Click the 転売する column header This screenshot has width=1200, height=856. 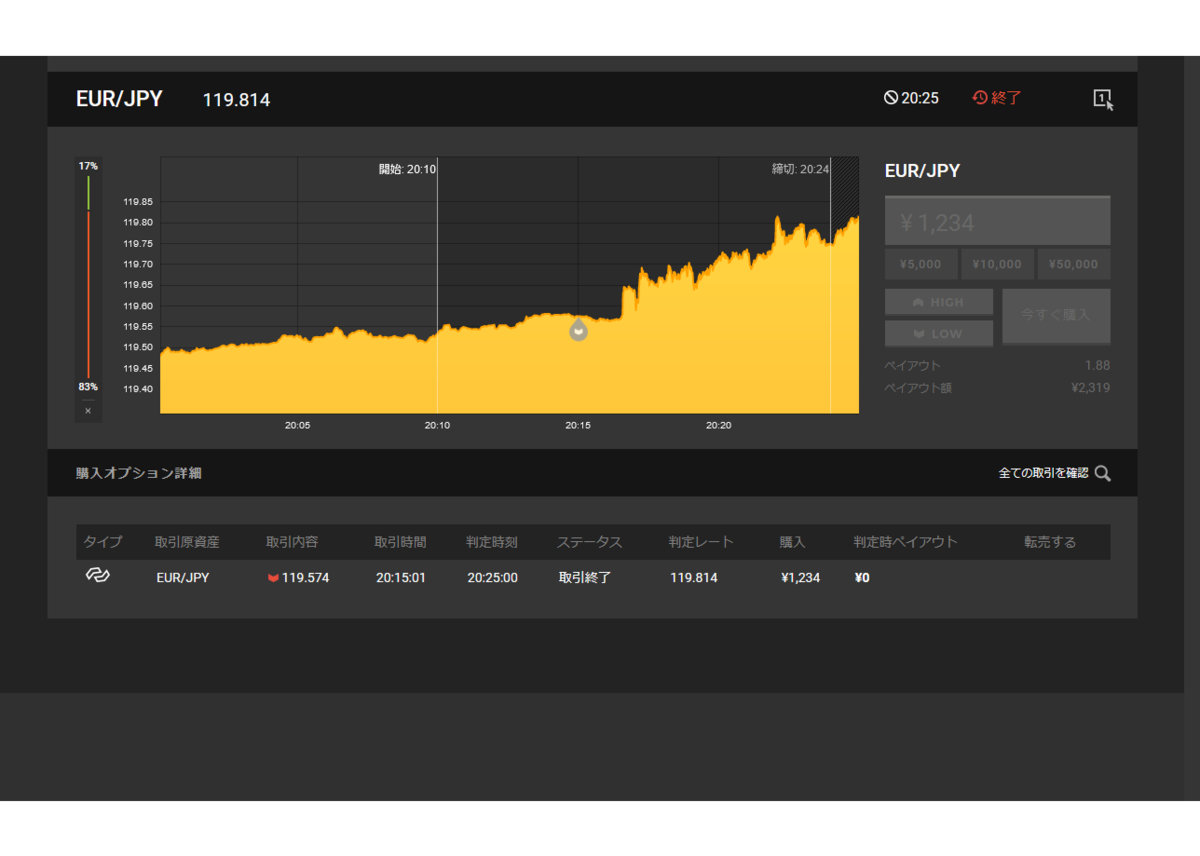pos(1050,542)
